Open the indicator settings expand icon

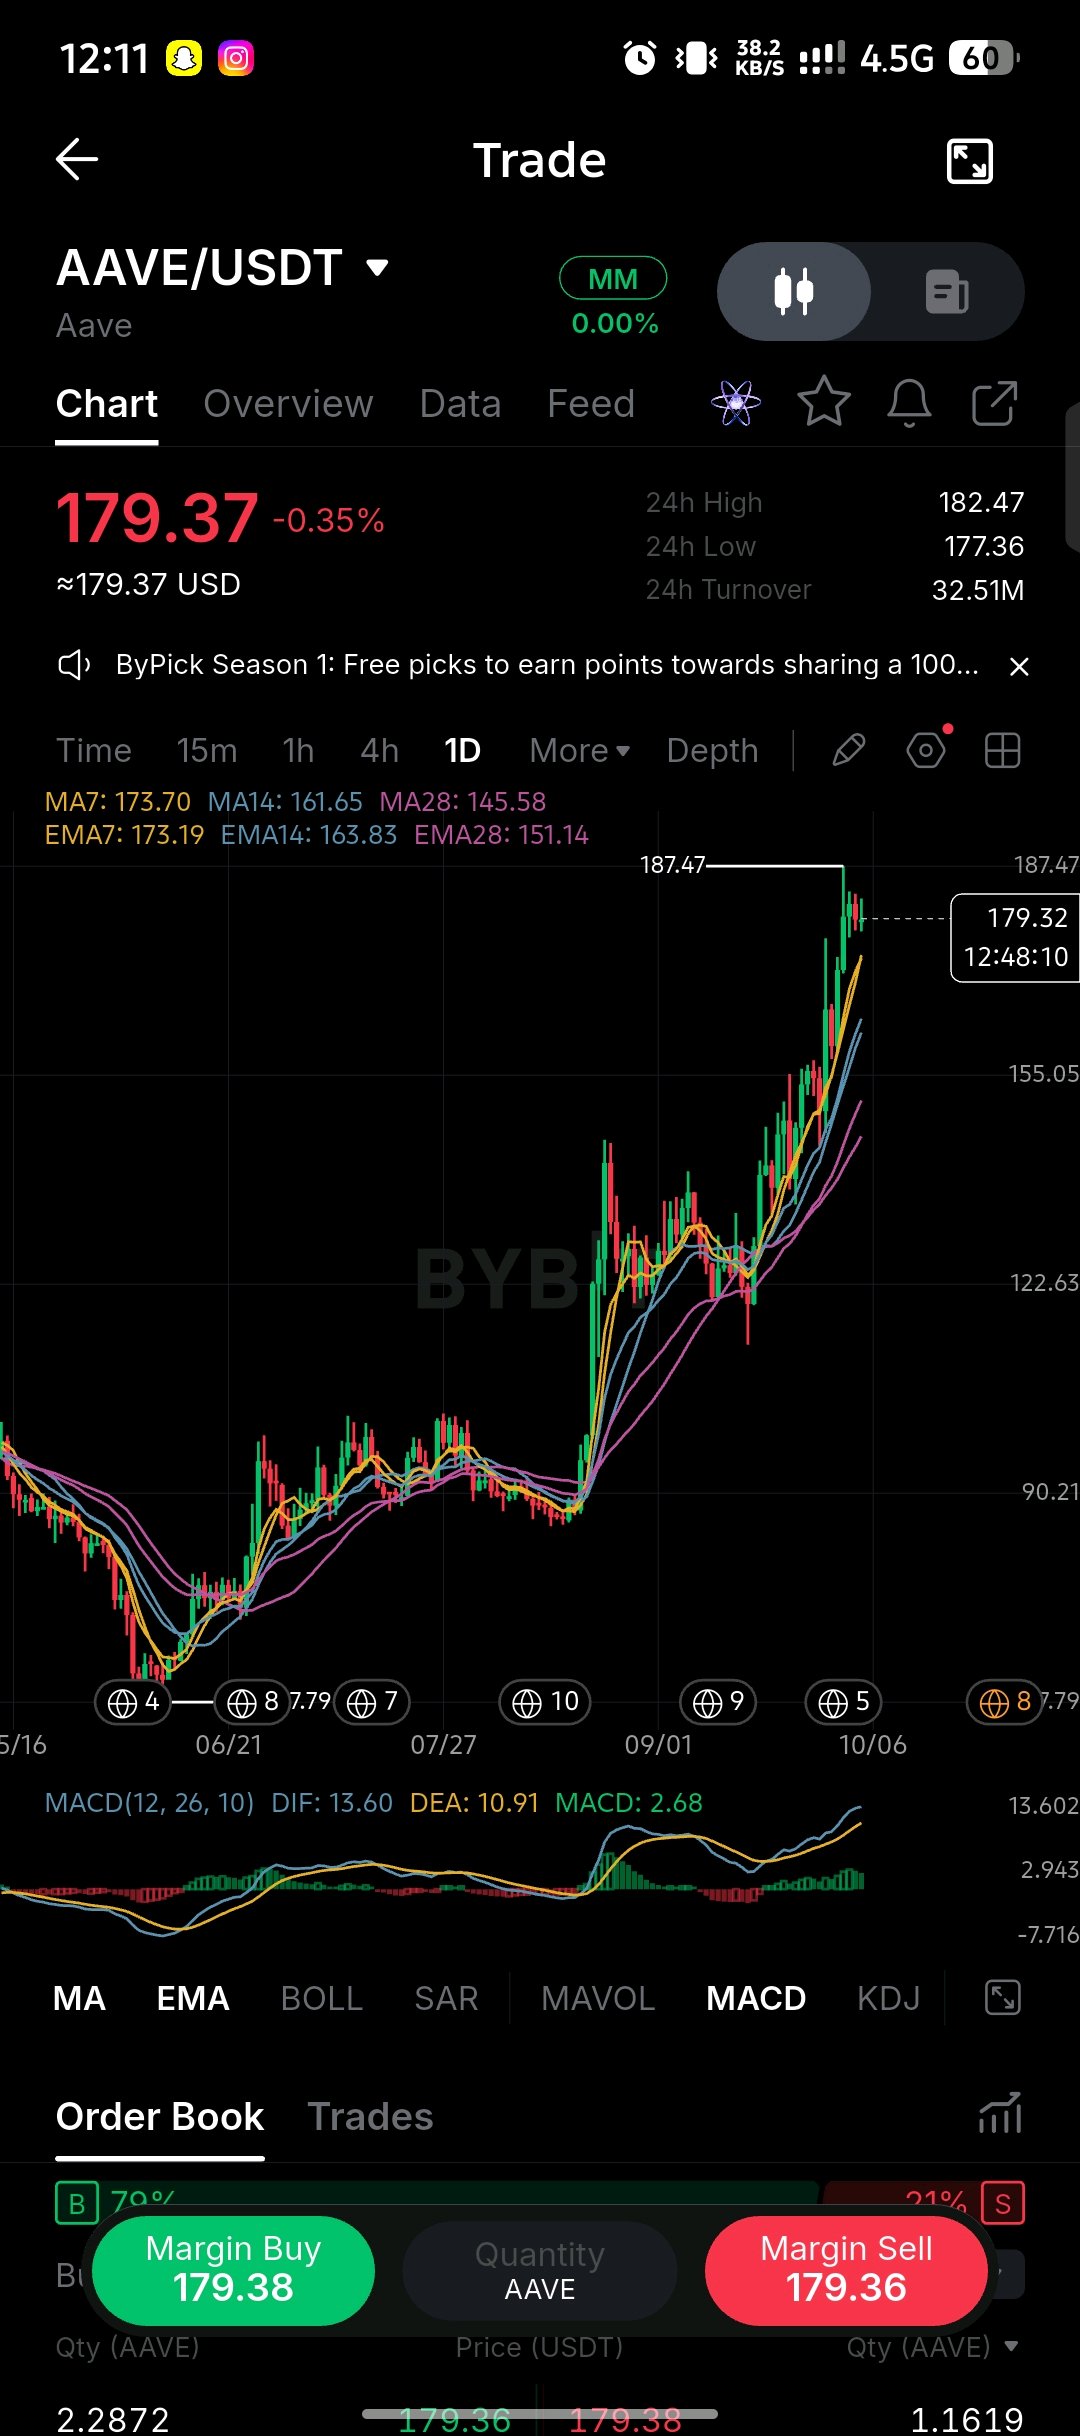pos(1002,1997)
